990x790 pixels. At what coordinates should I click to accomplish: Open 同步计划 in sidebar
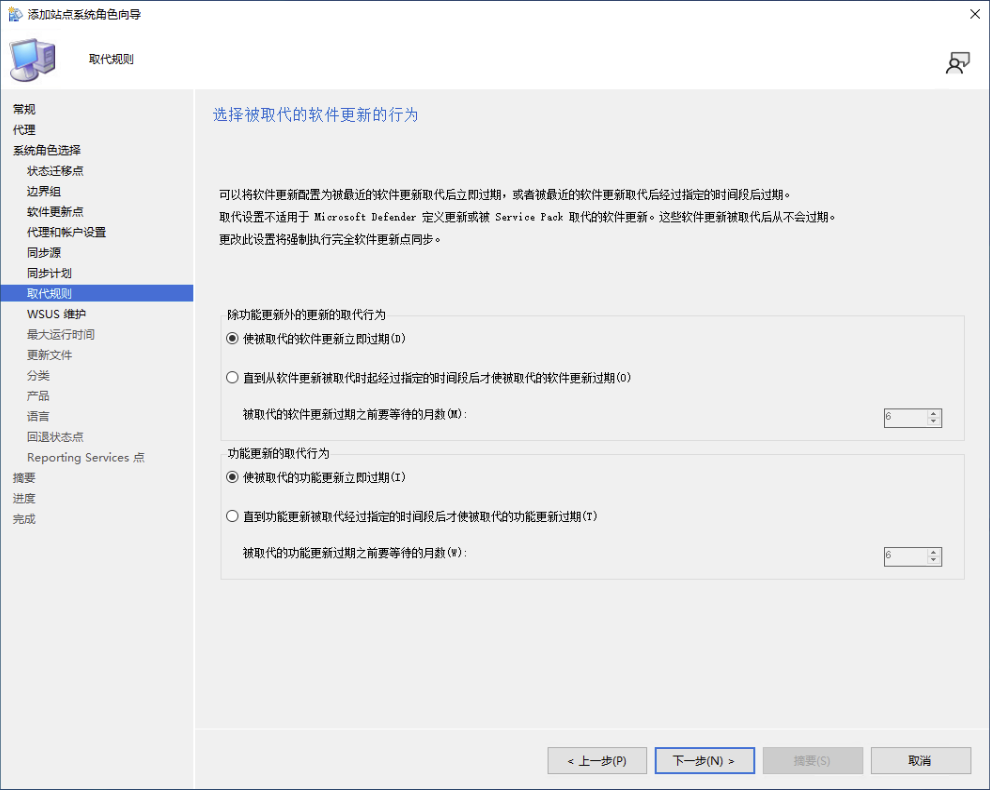(49, 273)
